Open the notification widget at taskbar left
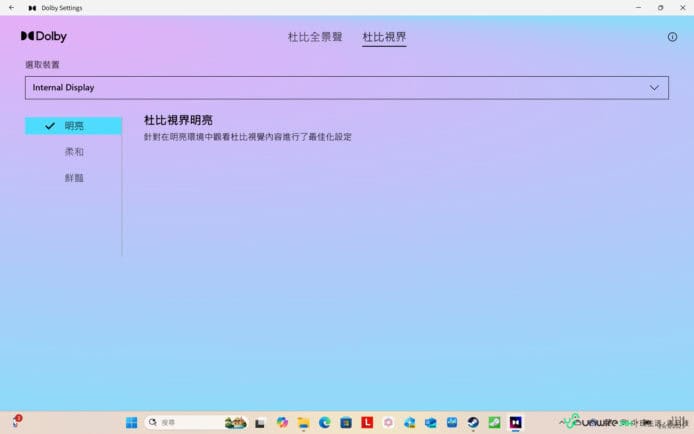This screenshot has width=694, height=434. click(16, 422)
